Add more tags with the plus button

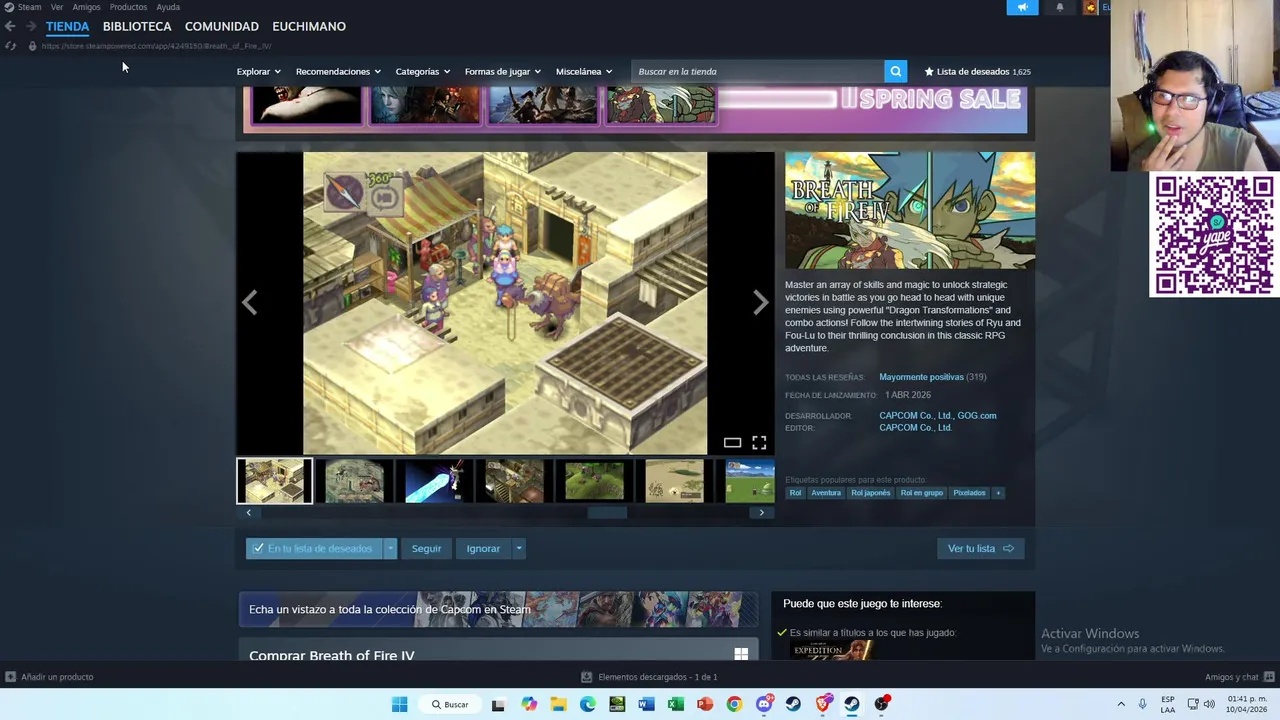coord(998,493)
